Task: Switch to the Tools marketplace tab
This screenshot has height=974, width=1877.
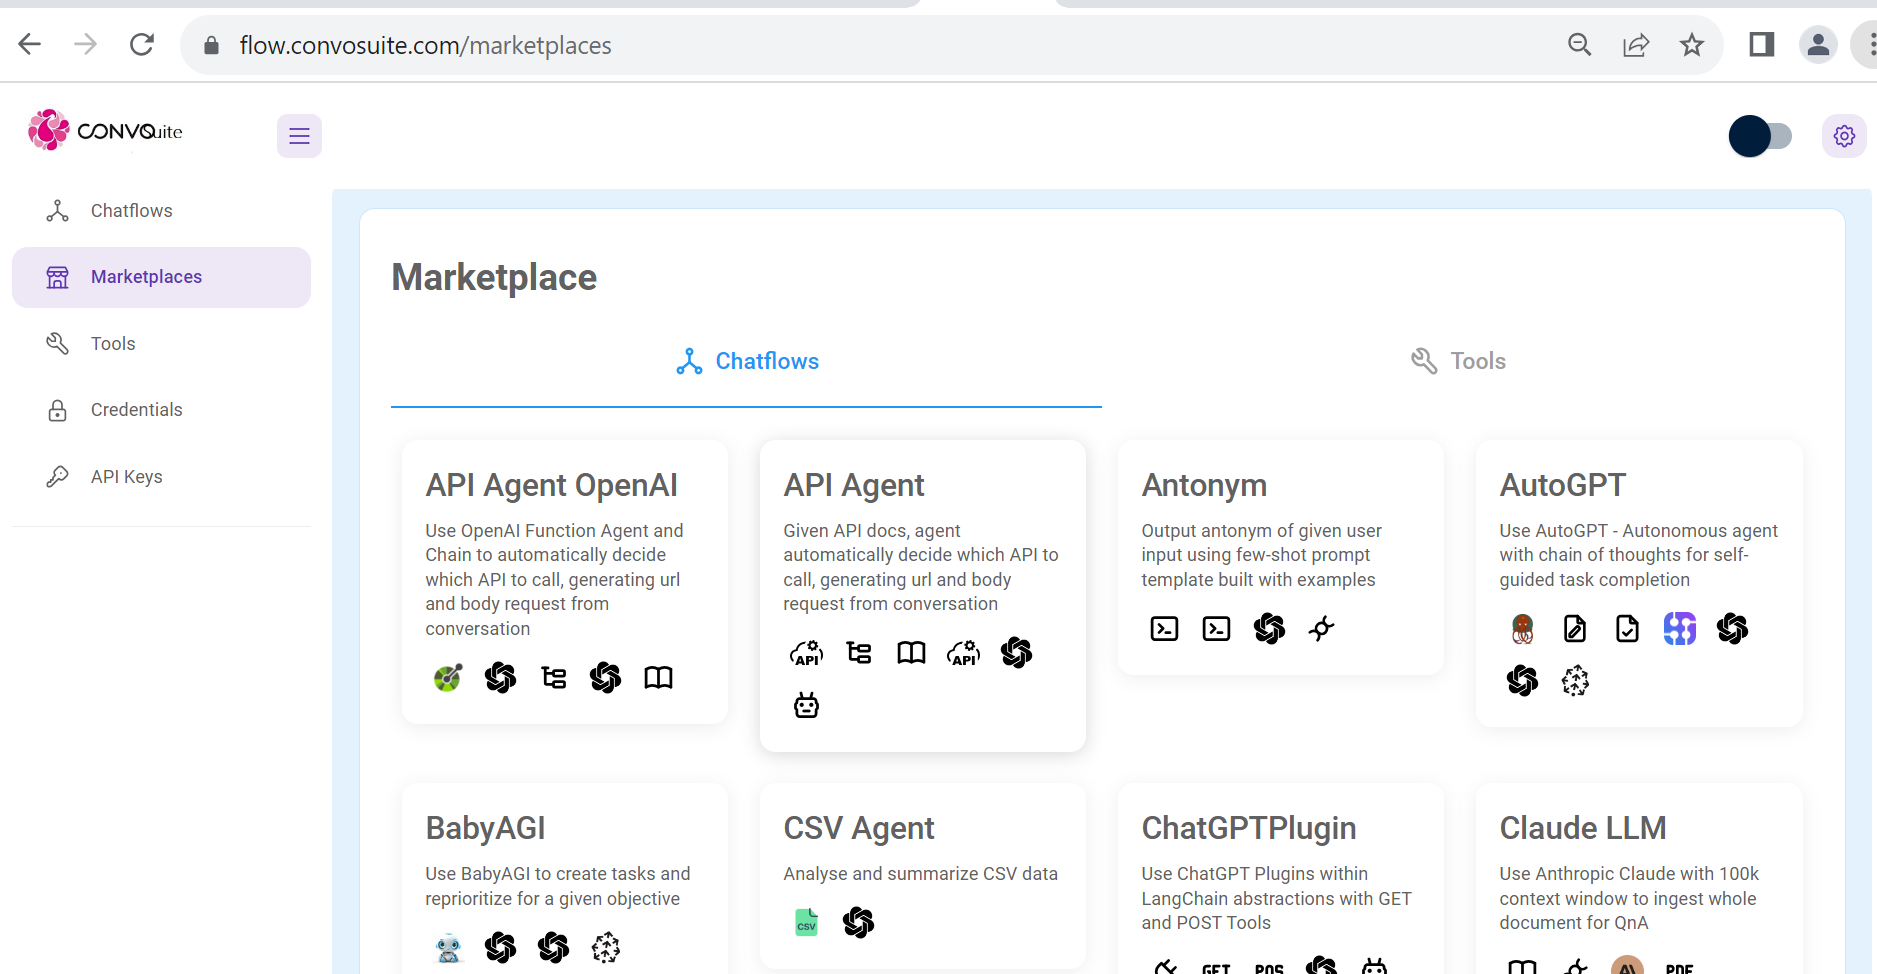Action: [1458, 361]
